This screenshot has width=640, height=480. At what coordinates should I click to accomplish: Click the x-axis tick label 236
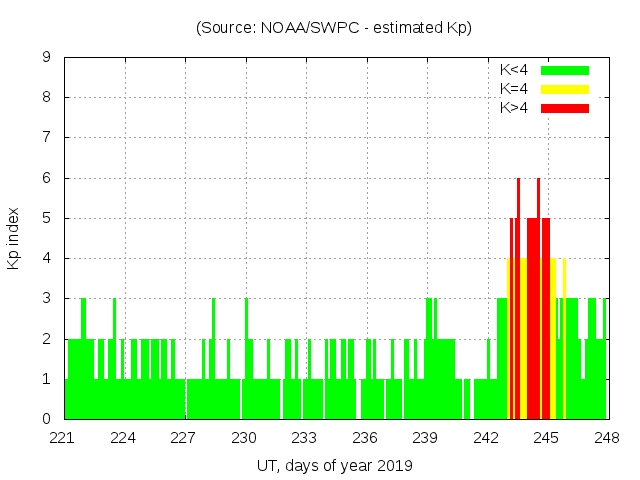point(365,438)
